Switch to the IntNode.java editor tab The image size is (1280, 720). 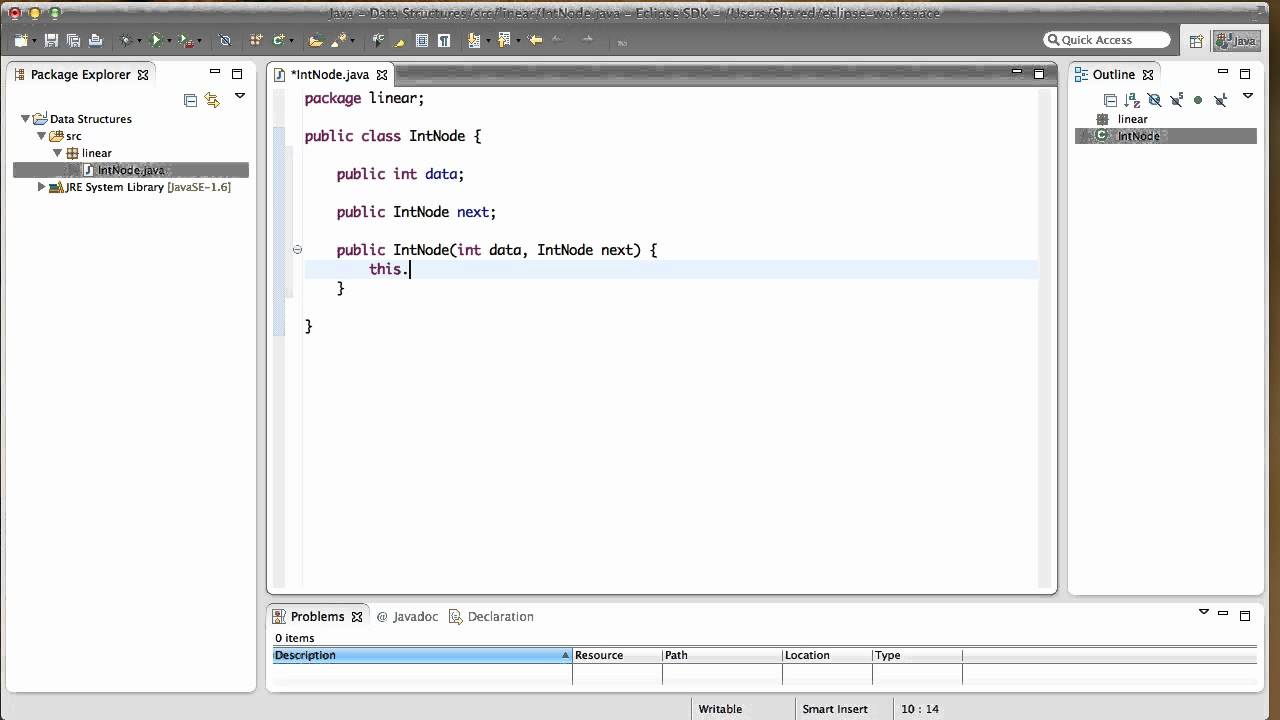click(330, 74)
